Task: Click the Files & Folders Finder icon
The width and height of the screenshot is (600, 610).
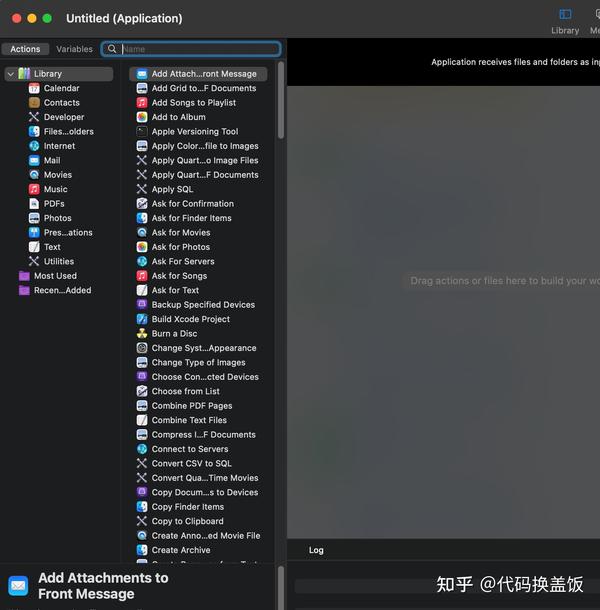Action: 34,131
